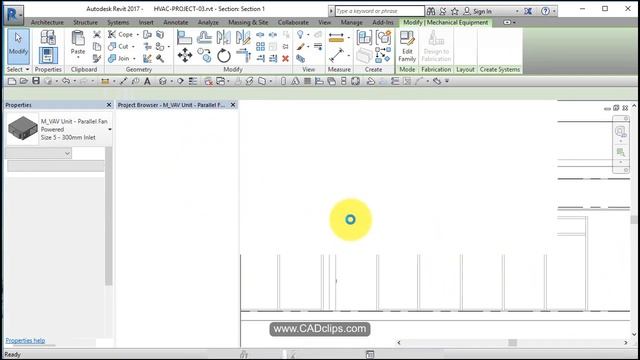This screenshot has width=640, height=360.
Task: Select Mirror - Draw Axis tool
Action: point(243,38)
